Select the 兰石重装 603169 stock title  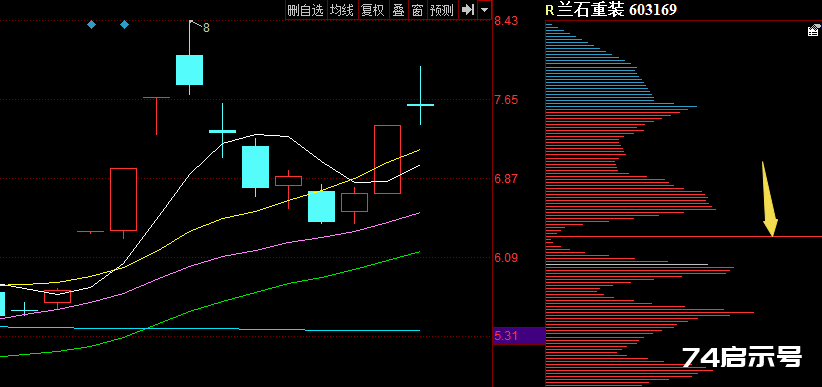click(x=616, y=9)
